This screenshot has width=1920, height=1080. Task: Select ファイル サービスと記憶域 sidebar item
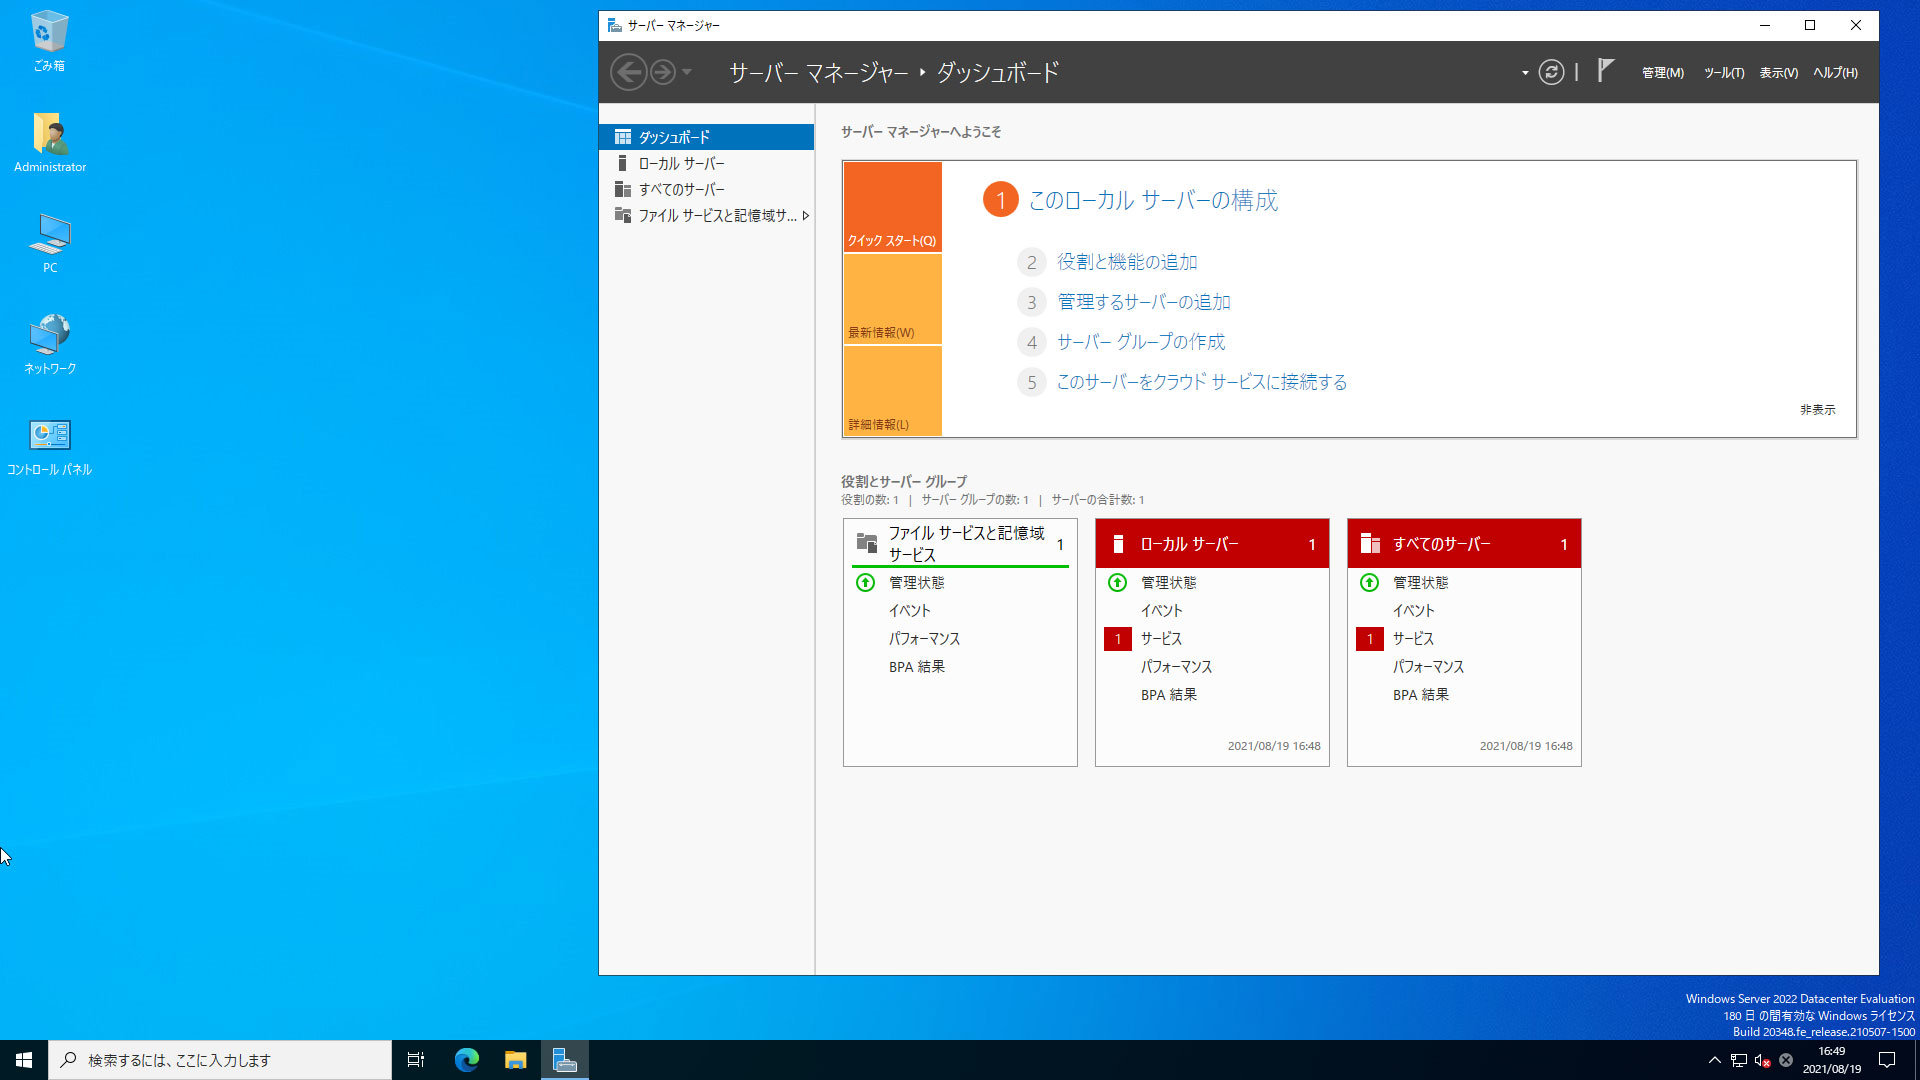706,215
